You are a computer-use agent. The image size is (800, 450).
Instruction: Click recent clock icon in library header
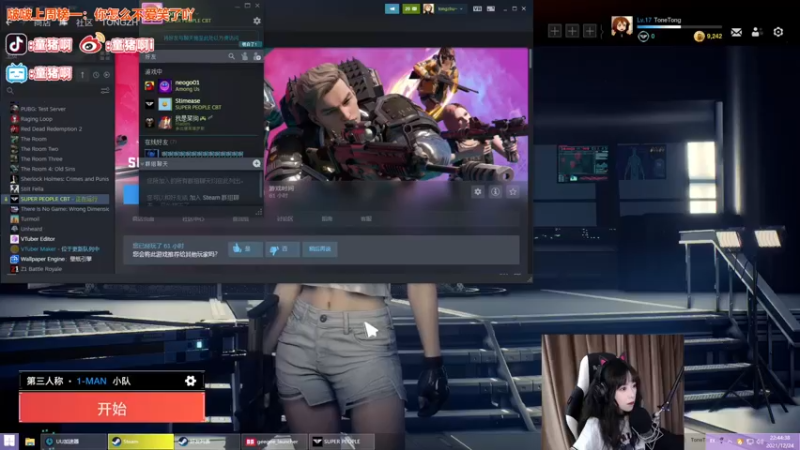click(96, 75)
